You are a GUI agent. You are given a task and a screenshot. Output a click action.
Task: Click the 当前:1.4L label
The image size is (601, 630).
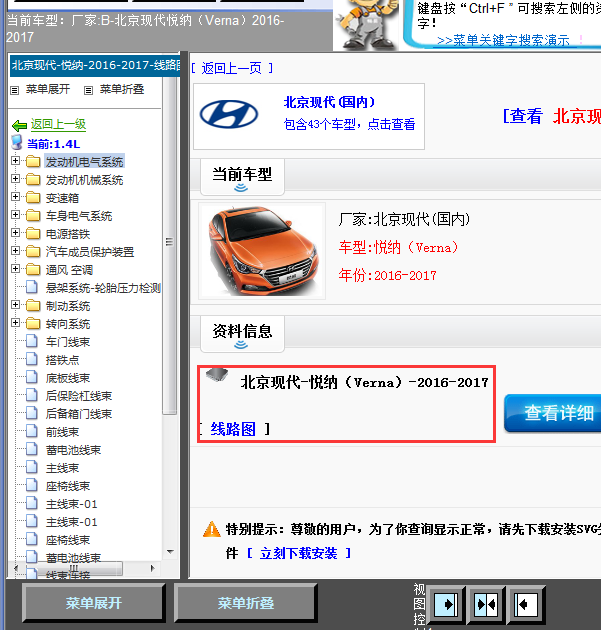(x=53, y=144)
